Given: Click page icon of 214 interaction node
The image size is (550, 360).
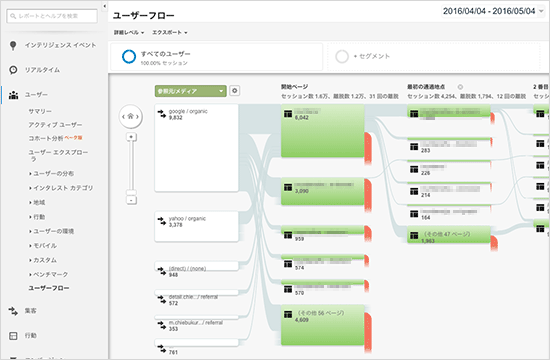Looking at the screenshot, I should tap(414, 191).
